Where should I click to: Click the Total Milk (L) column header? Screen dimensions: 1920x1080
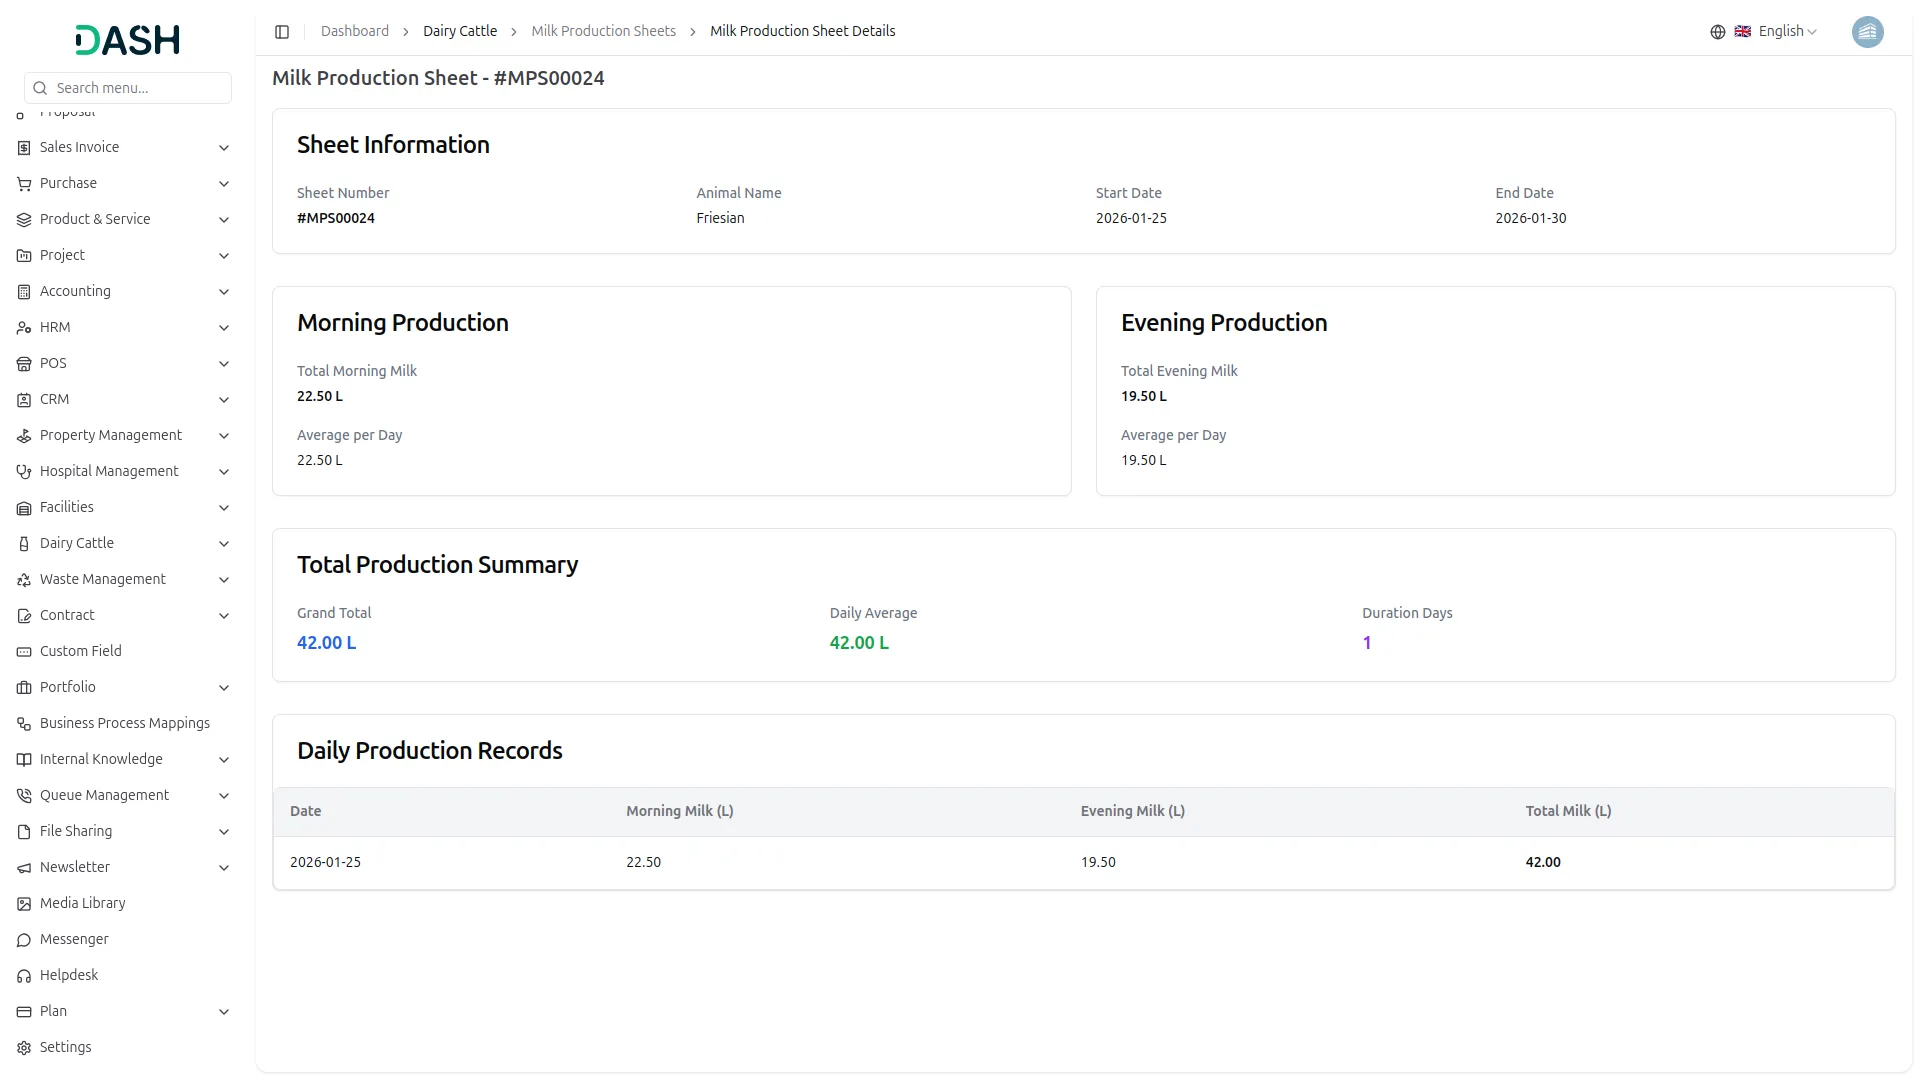point(1568,811)
